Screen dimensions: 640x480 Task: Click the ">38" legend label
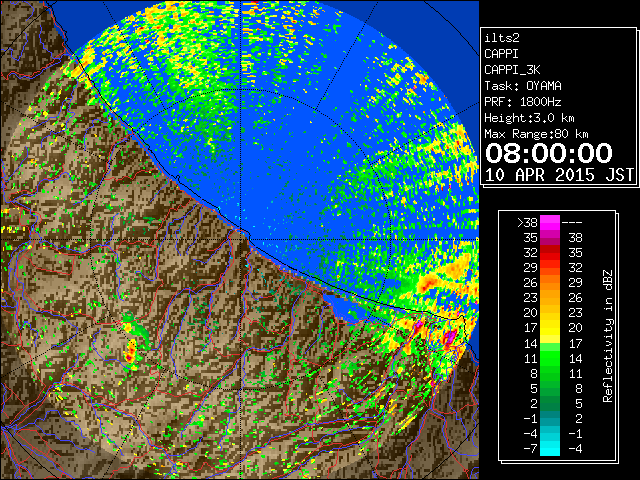point(527,223)
